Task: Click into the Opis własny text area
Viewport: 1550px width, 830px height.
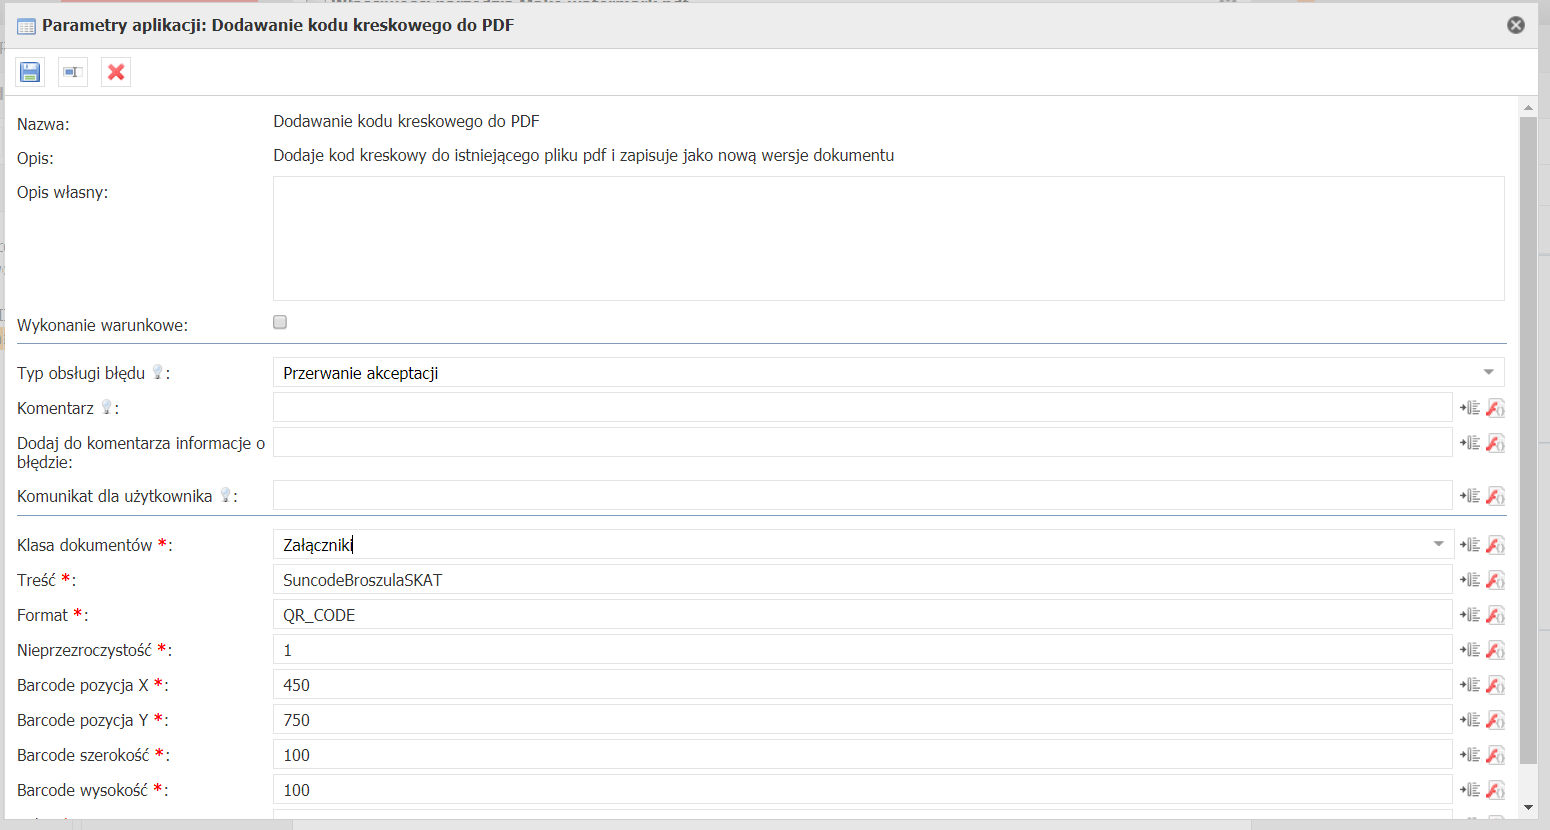Action: [888, 238]
